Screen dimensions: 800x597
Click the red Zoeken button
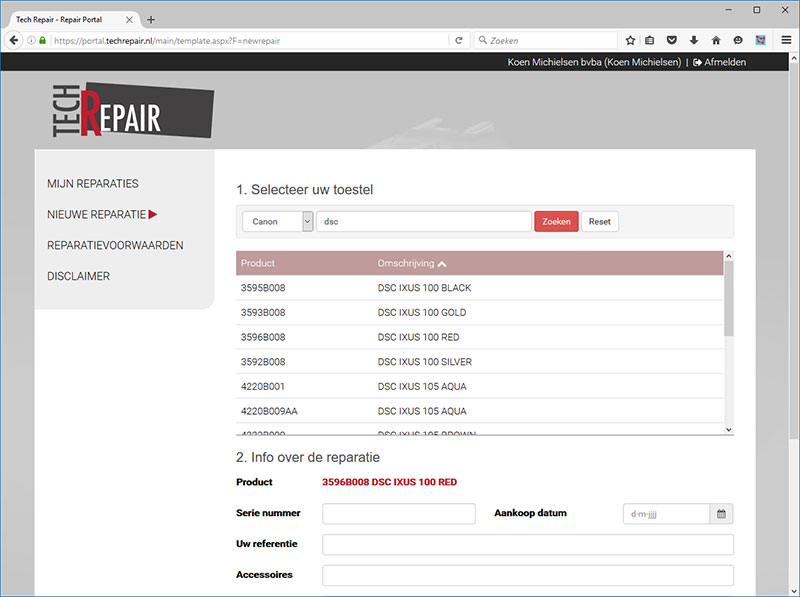[556, 221]
